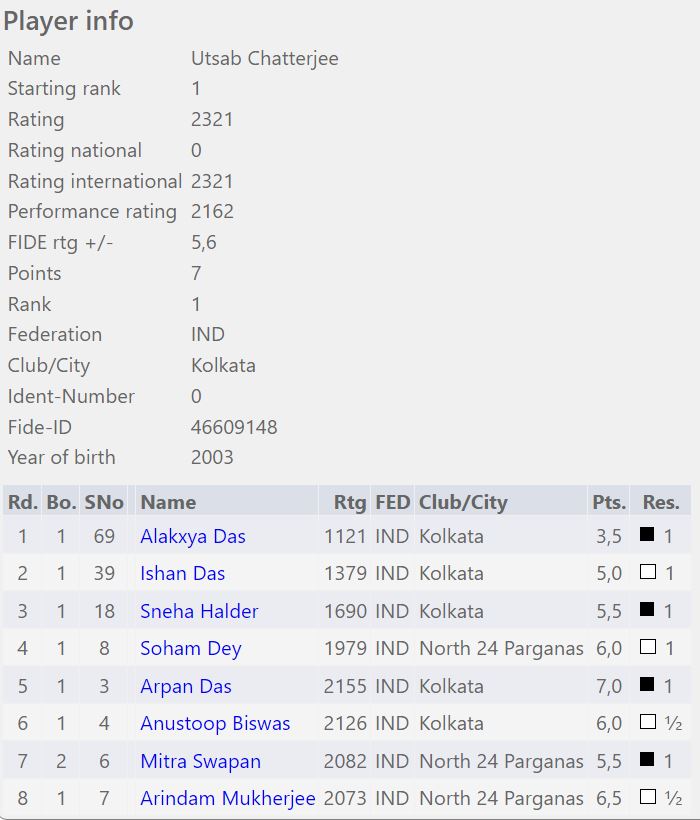Click the black square icon in round 1
700x820 pixels.
[647, 535]
